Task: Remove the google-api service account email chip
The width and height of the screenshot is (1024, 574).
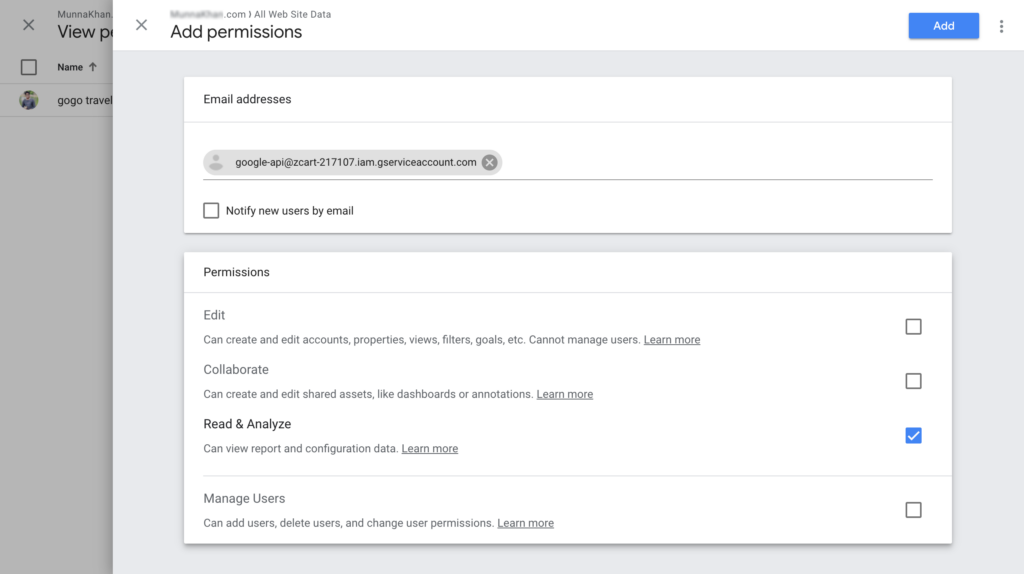Action: tap(489, 162)
